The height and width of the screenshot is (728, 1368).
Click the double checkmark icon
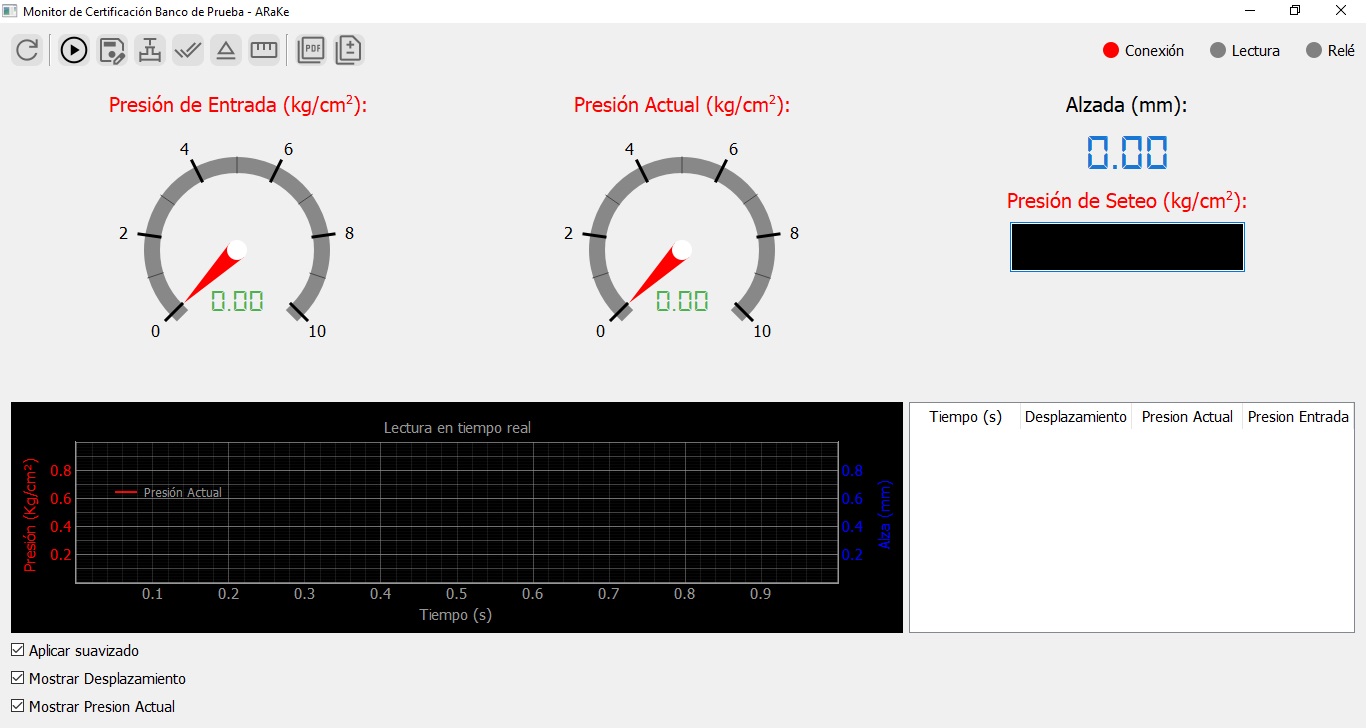[x=188, y=49]
